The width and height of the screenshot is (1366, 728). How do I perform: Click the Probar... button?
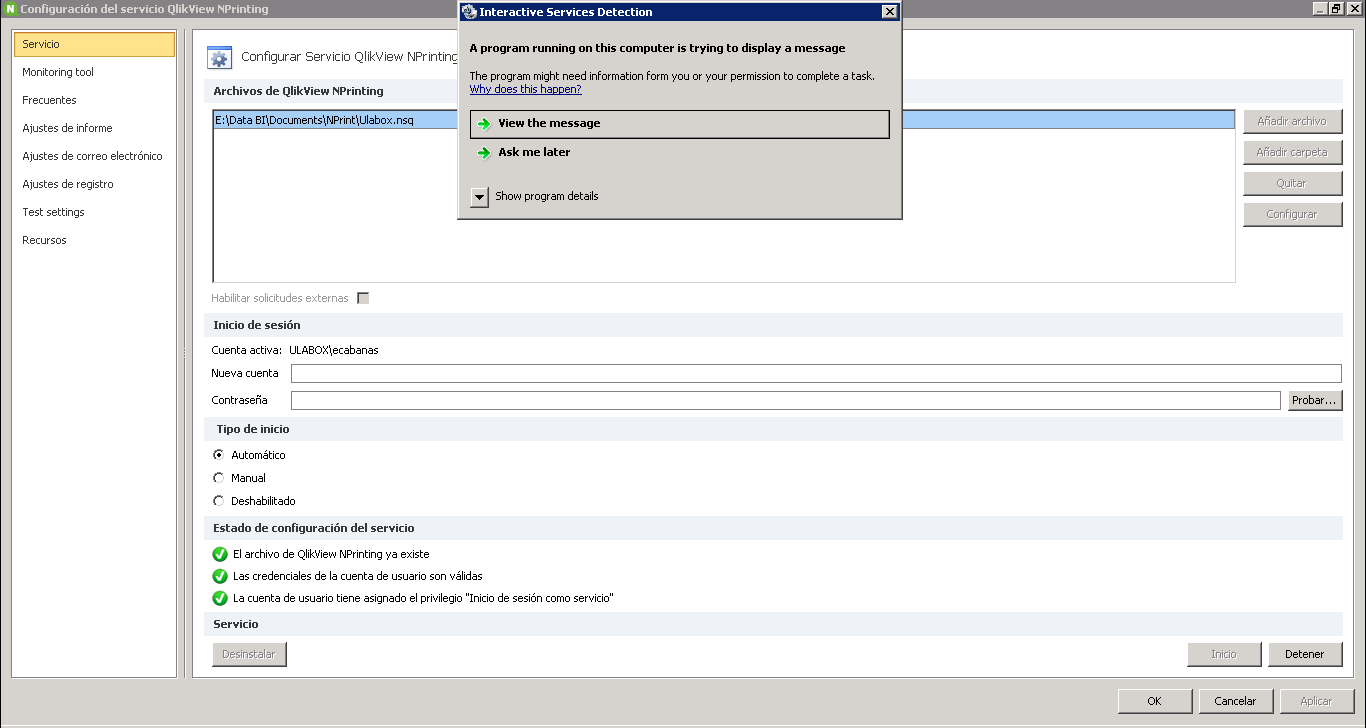[x=1315, y=400]
